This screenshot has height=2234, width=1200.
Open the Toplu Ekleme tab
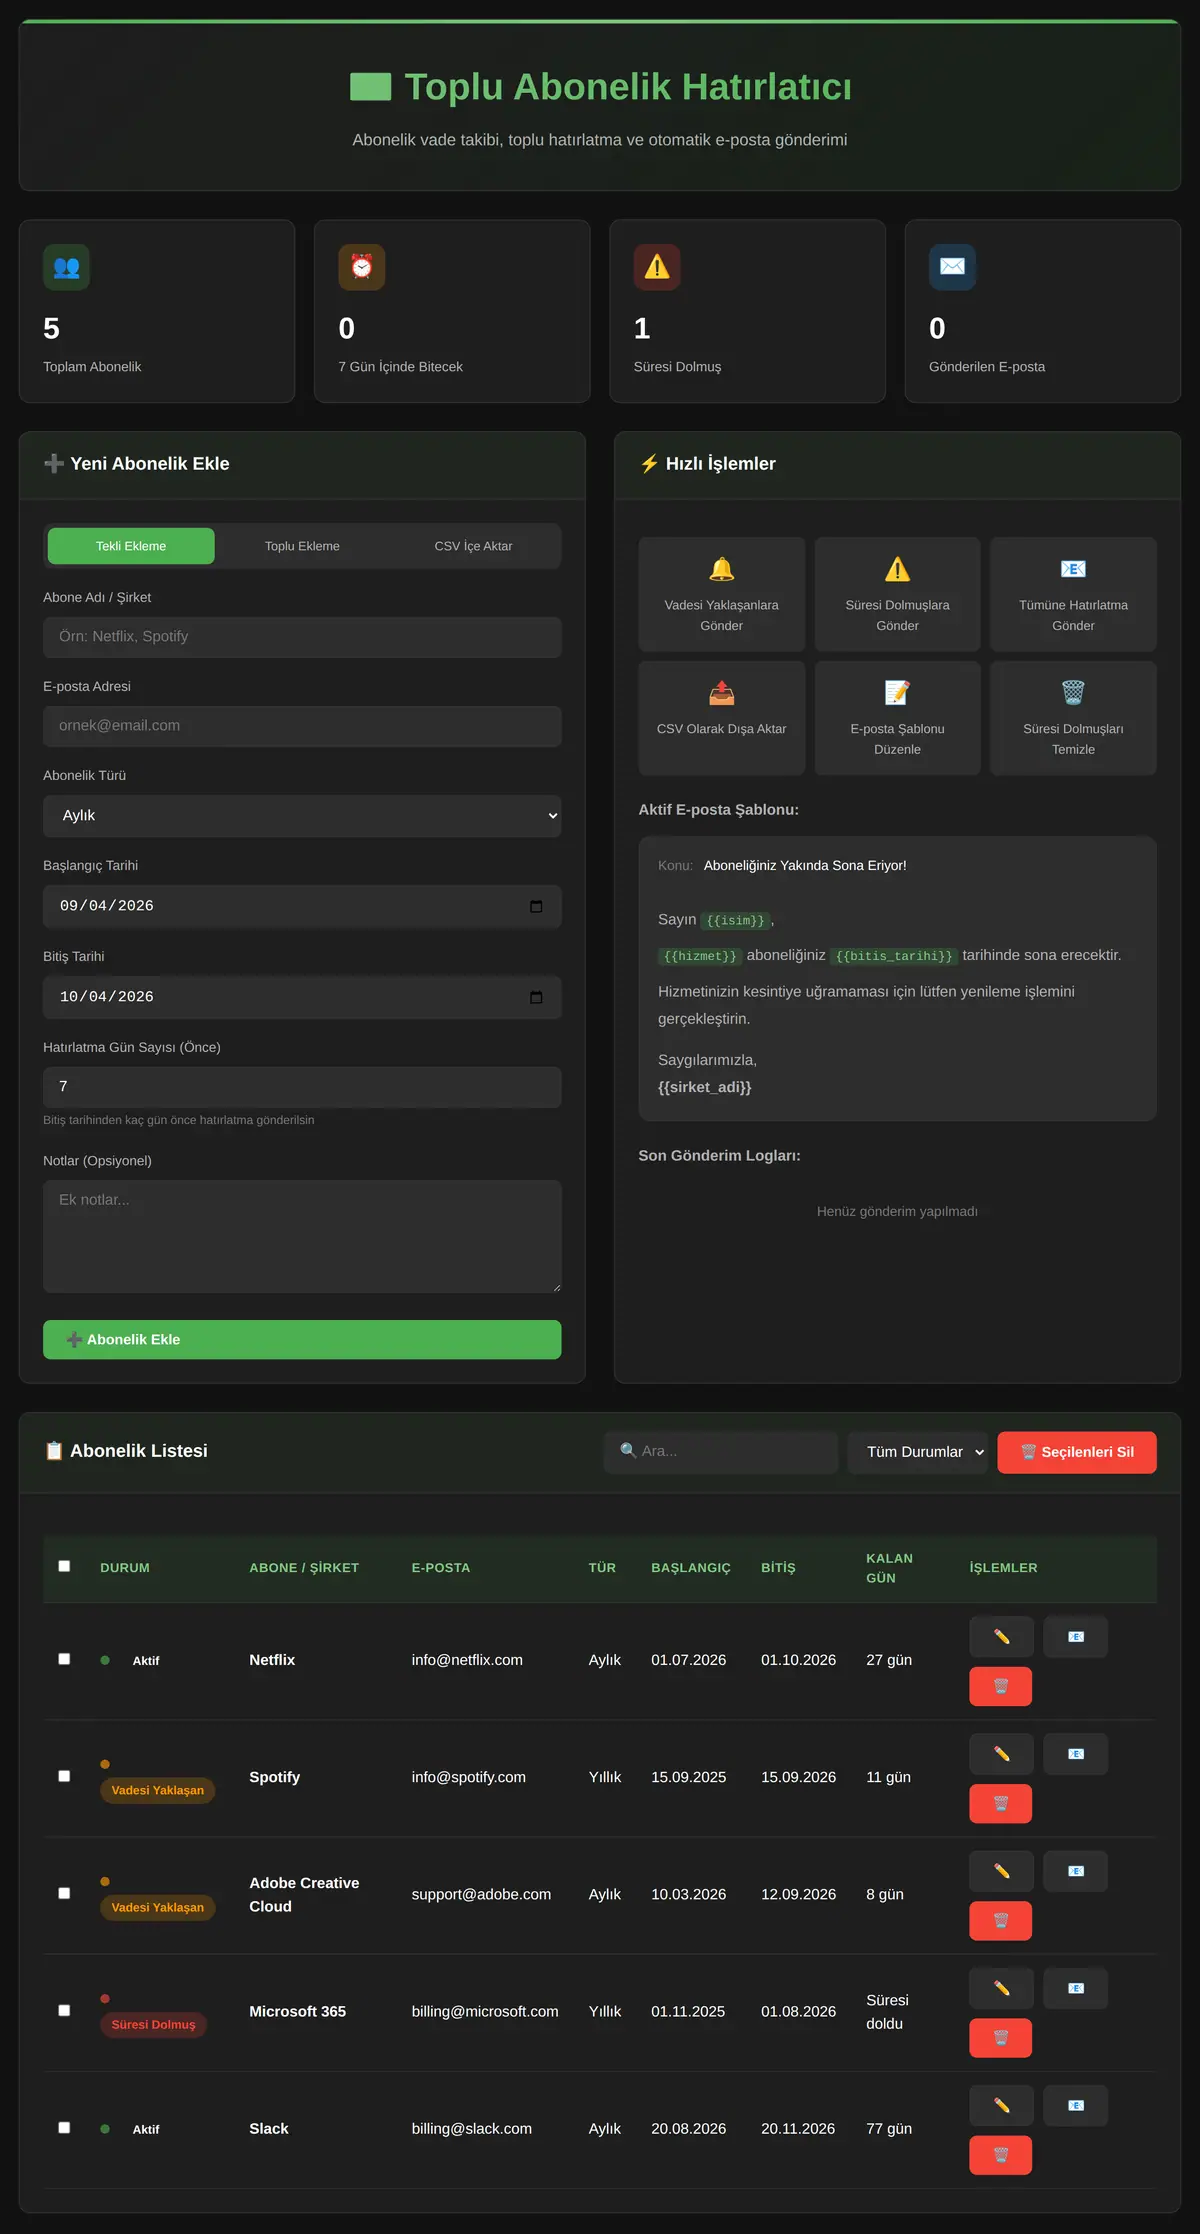pos(302,546)
